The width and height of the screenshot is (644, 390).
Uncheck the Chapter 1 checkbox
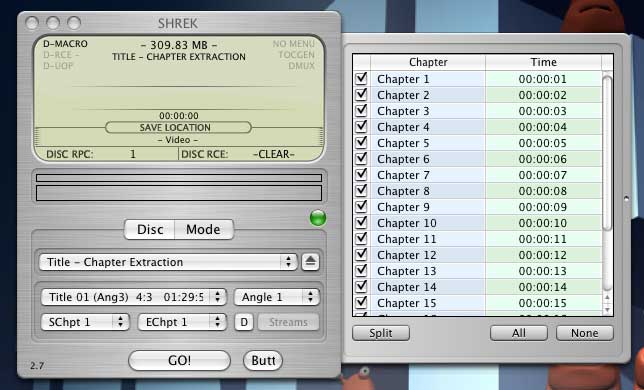click(361, 78)
